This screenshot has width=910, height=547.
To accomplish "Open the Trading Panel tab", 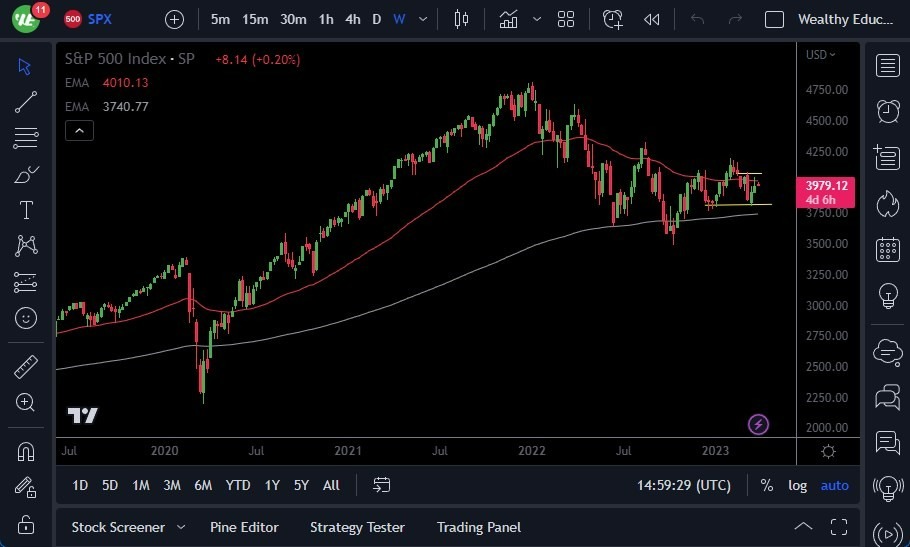I will point(479,527).
